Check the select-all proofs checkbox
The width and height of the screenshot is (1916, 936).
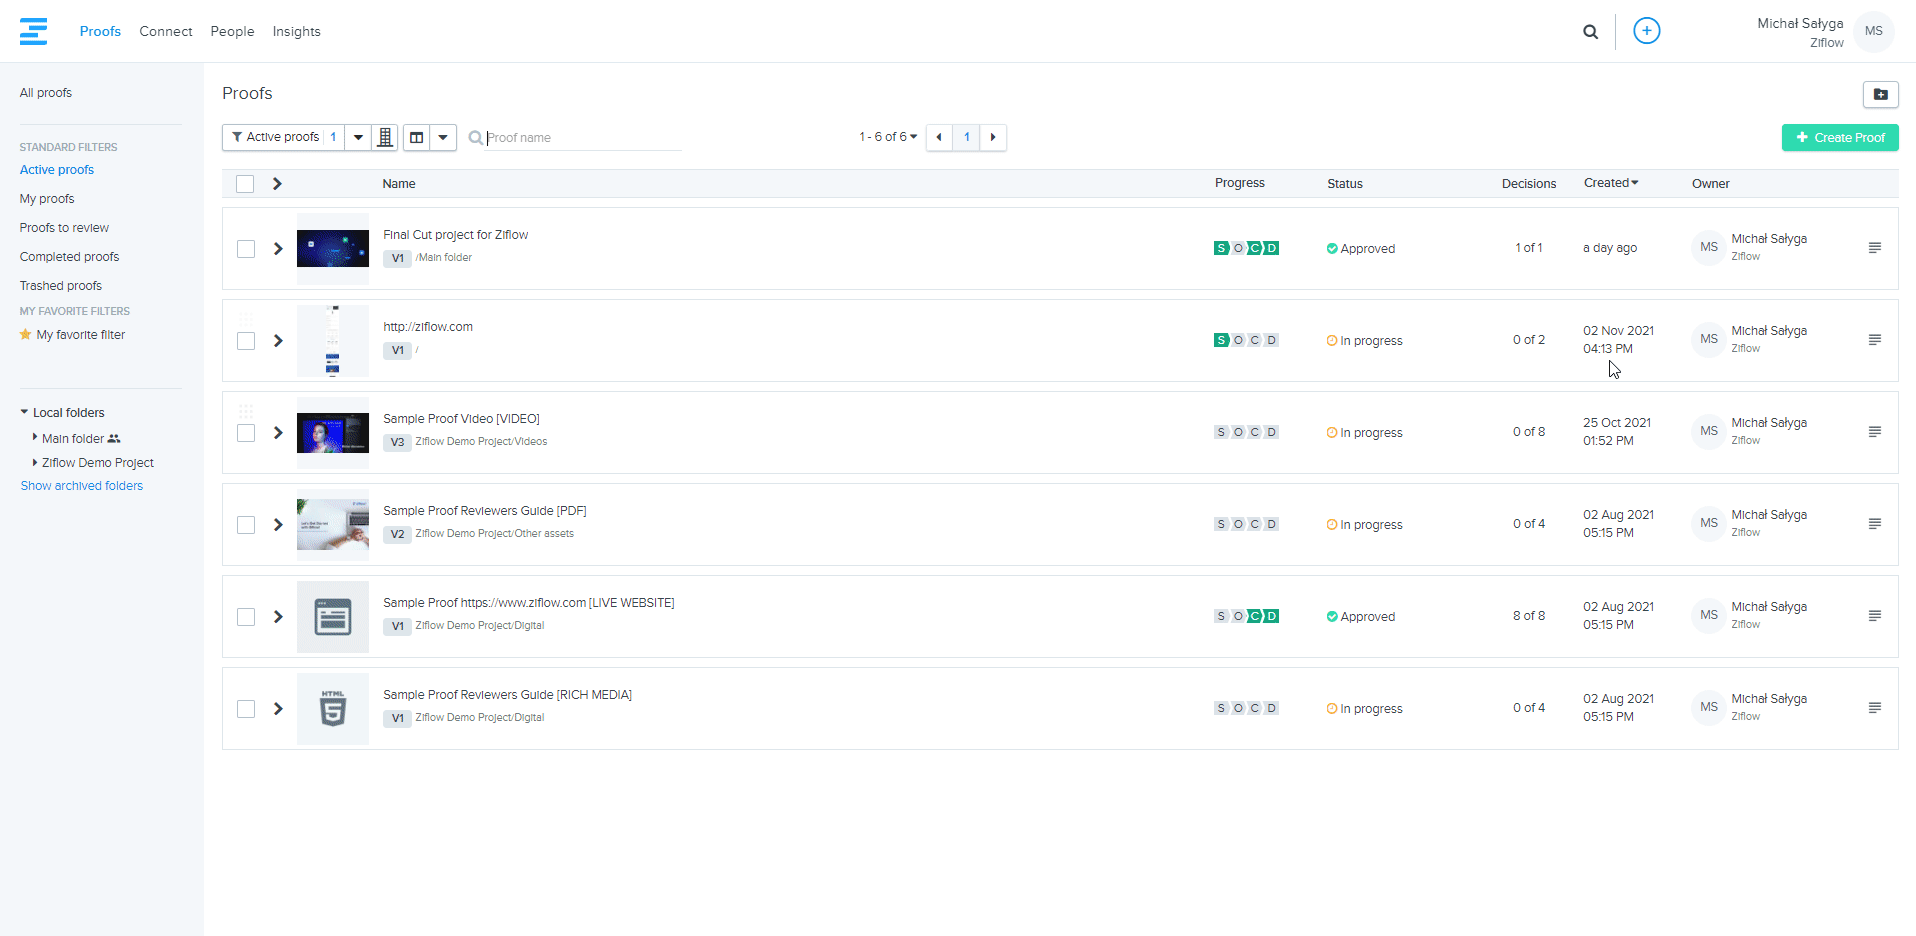(x=245, y=184)
